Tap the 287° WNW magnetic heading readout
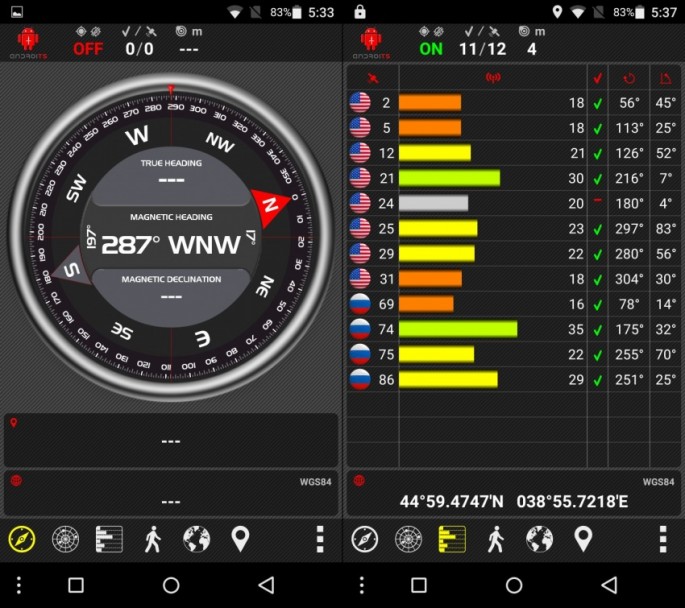The height and width of the screenshot is (608, 685). [171, 244]
